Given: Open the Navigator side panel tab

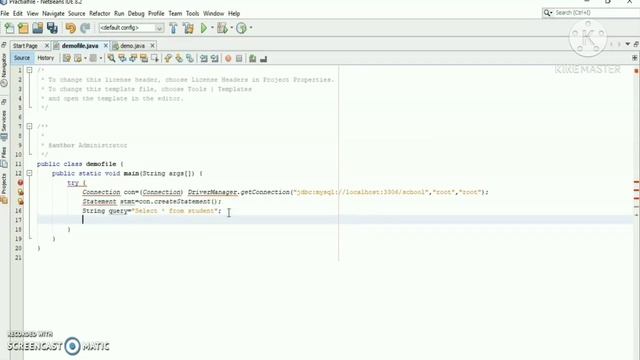Looking at the screenshot, I should coord(4,69).
